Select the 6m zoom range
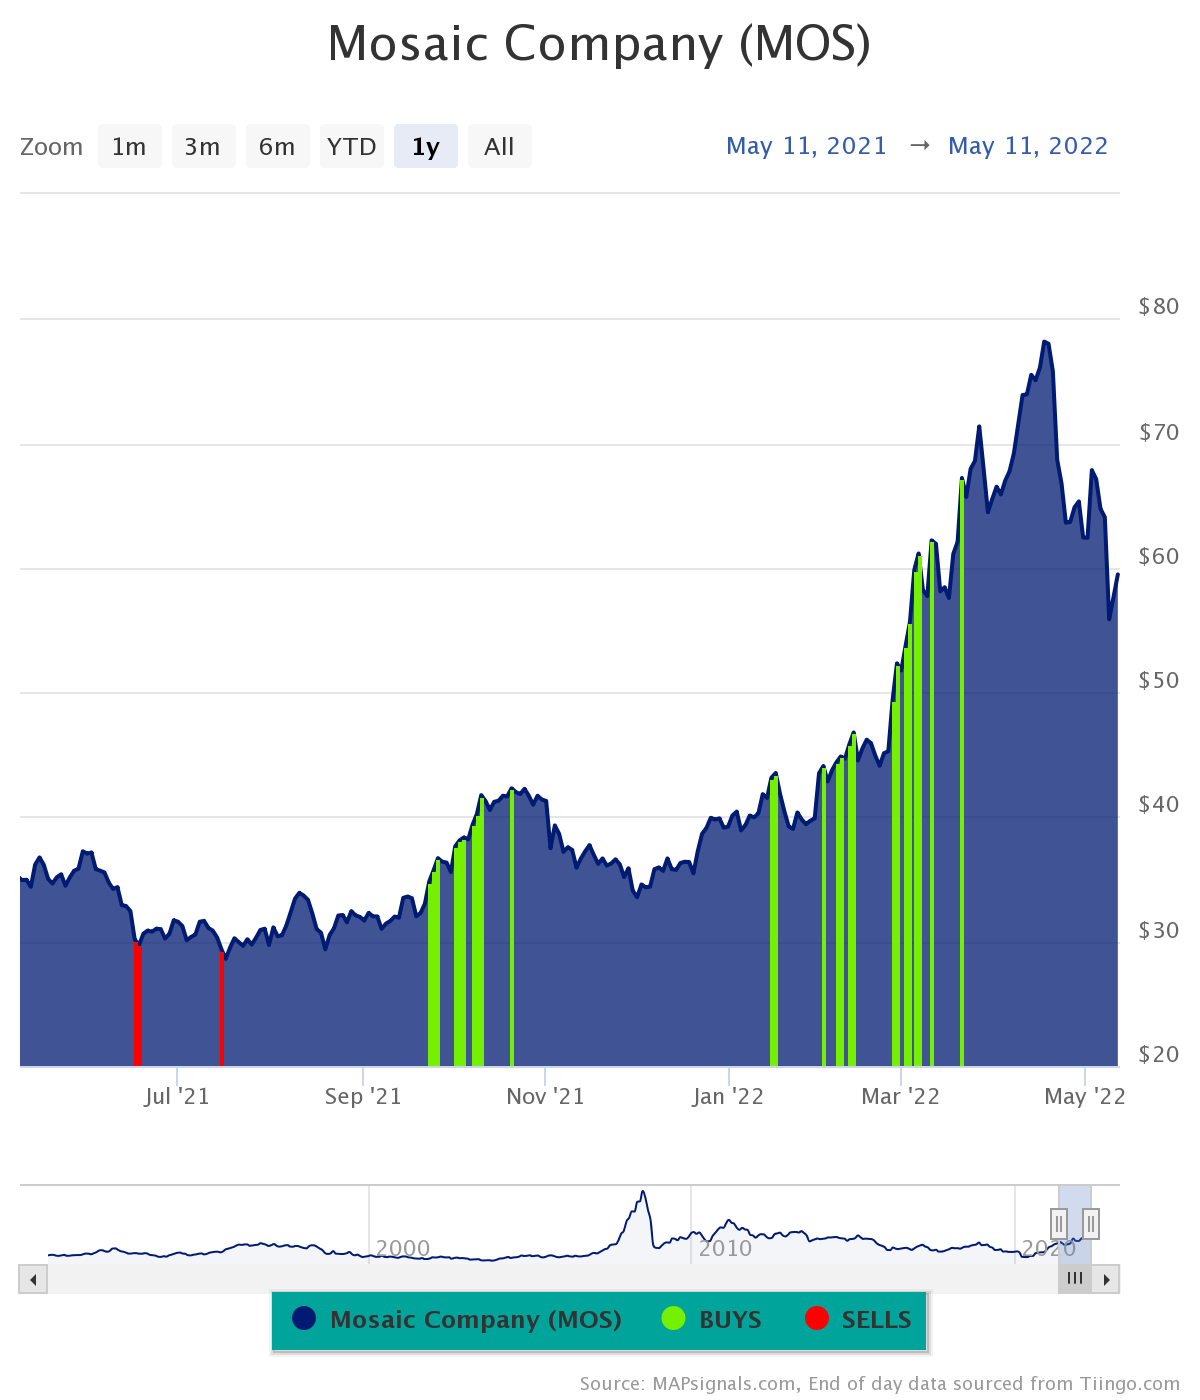The width and height of the screenshot is (1200, 1400). (278, 147)
